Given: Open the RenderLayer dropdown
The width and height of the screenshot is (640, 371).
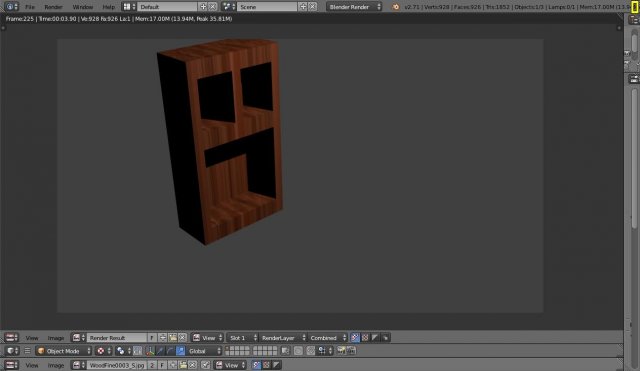Looking at the screenshot, I should pyautogui.click(x=283, y=338).
